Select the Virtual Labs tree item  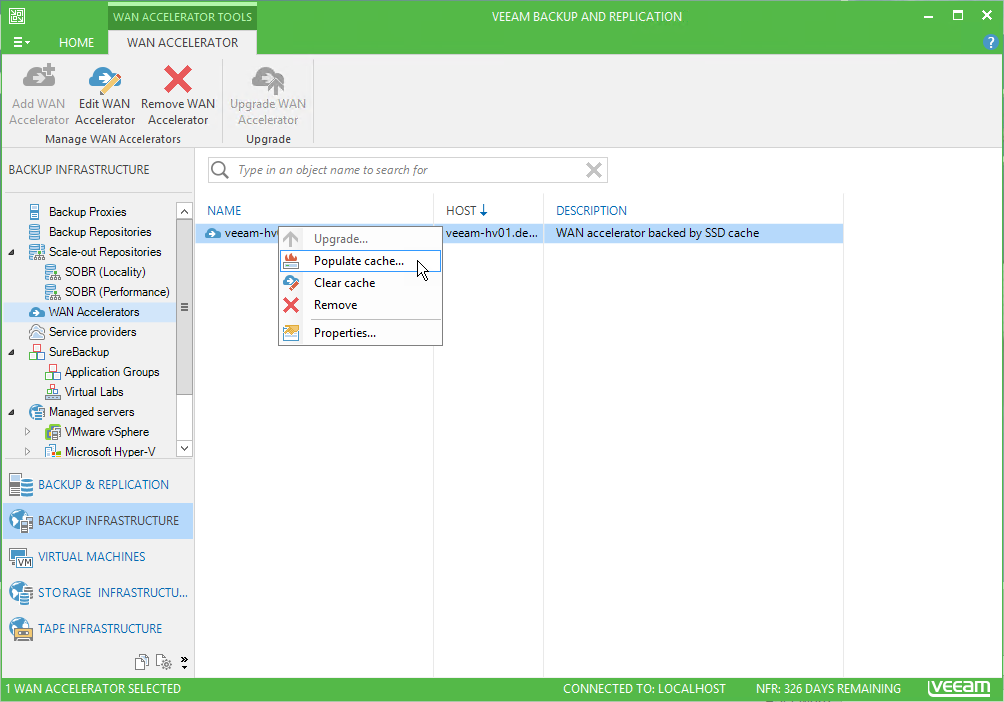(94, 392)
